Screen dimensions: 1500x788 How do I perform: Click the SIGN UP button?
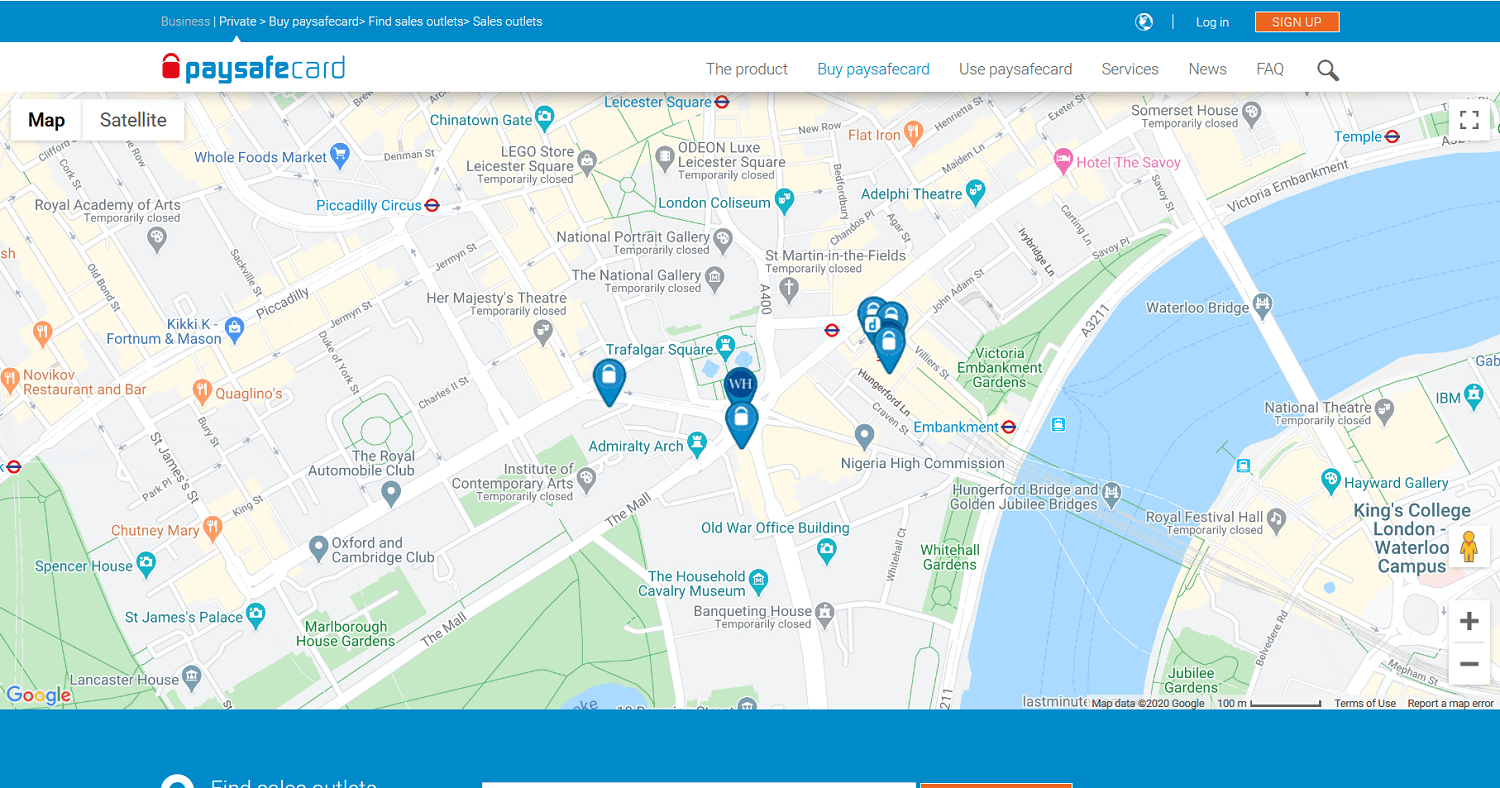point(1297,22)
